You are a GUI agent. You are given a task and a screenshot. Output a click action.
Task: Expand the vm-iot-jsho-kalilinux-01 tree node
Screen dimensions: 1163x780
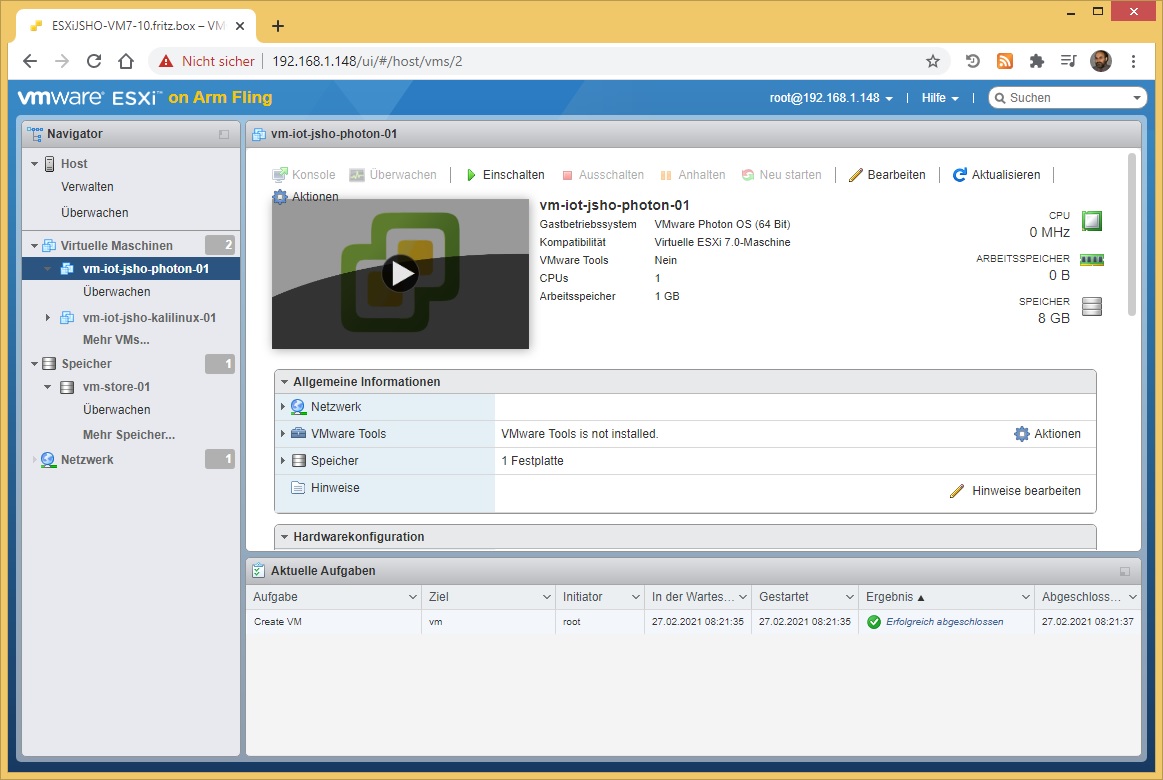(48, 318)
